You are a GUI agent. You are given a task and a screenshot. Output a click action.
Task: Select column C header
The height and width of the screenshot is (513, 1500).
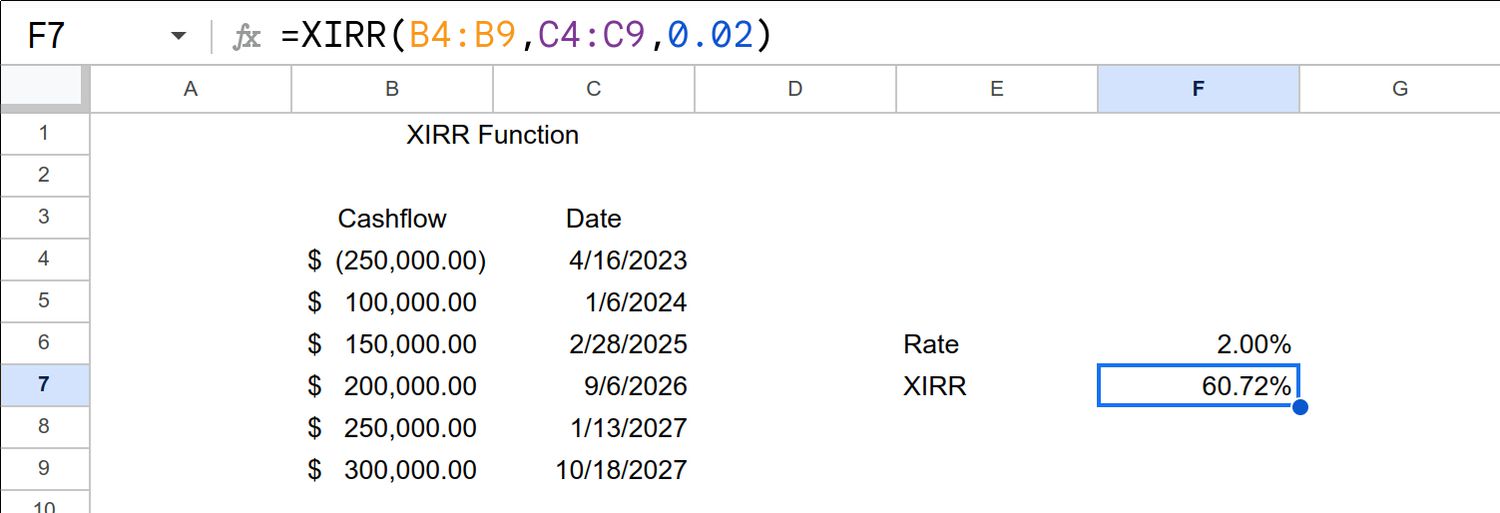(594, 89)
